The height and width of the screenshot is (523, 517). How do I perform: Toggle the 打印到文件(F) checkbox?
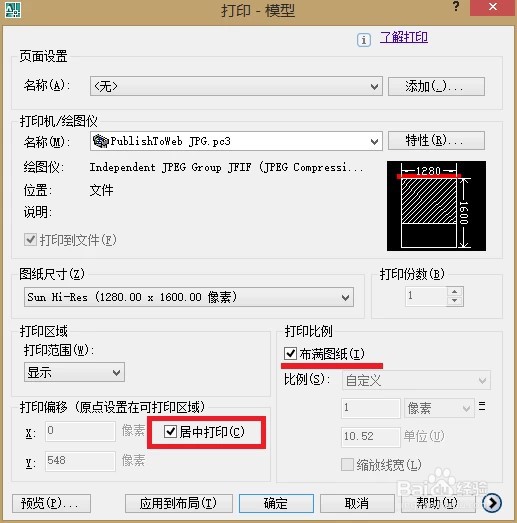(x=30, y=239)
